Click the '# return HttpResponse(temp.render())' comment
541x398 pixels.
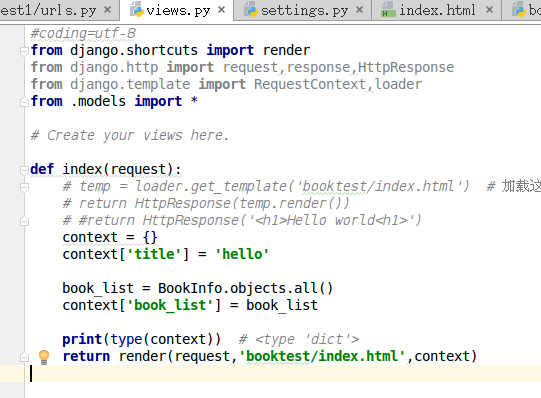tap(206, 203)
